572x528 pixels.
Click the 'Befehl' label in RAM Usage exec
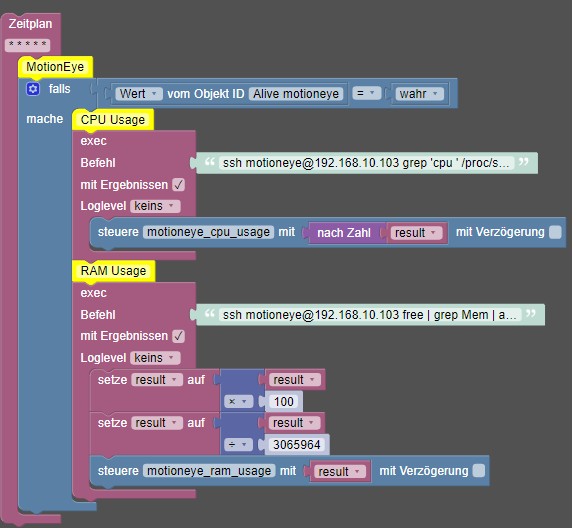(98, 315)
